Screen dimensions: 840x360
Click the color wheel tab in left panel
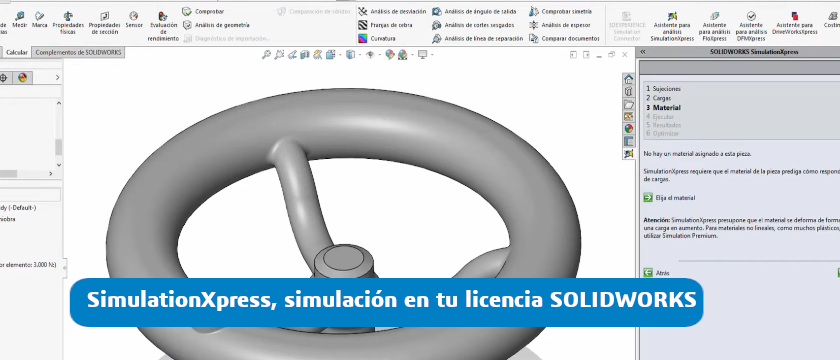22,78
